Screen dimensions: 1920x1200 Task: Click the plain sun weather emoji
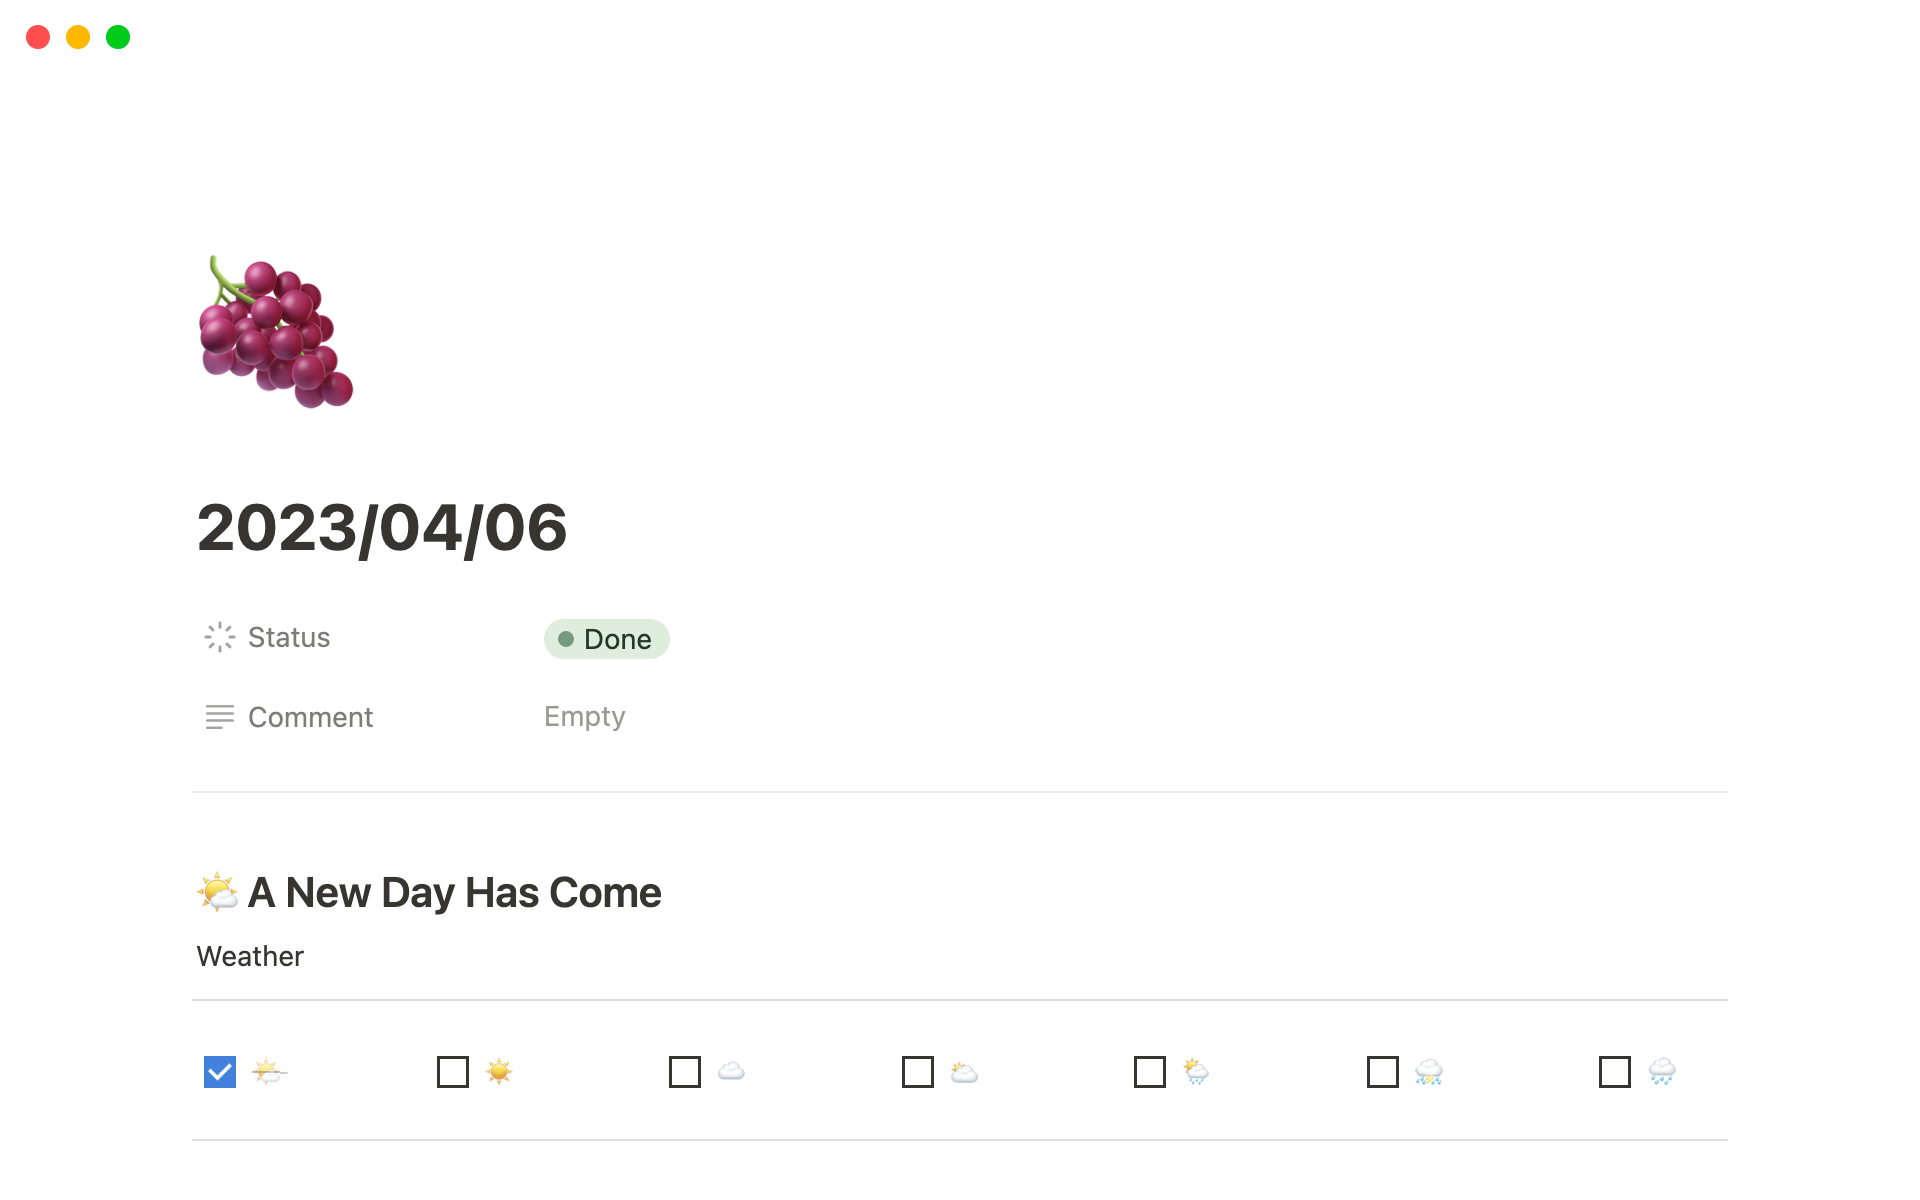click(x=498, y=1072)
